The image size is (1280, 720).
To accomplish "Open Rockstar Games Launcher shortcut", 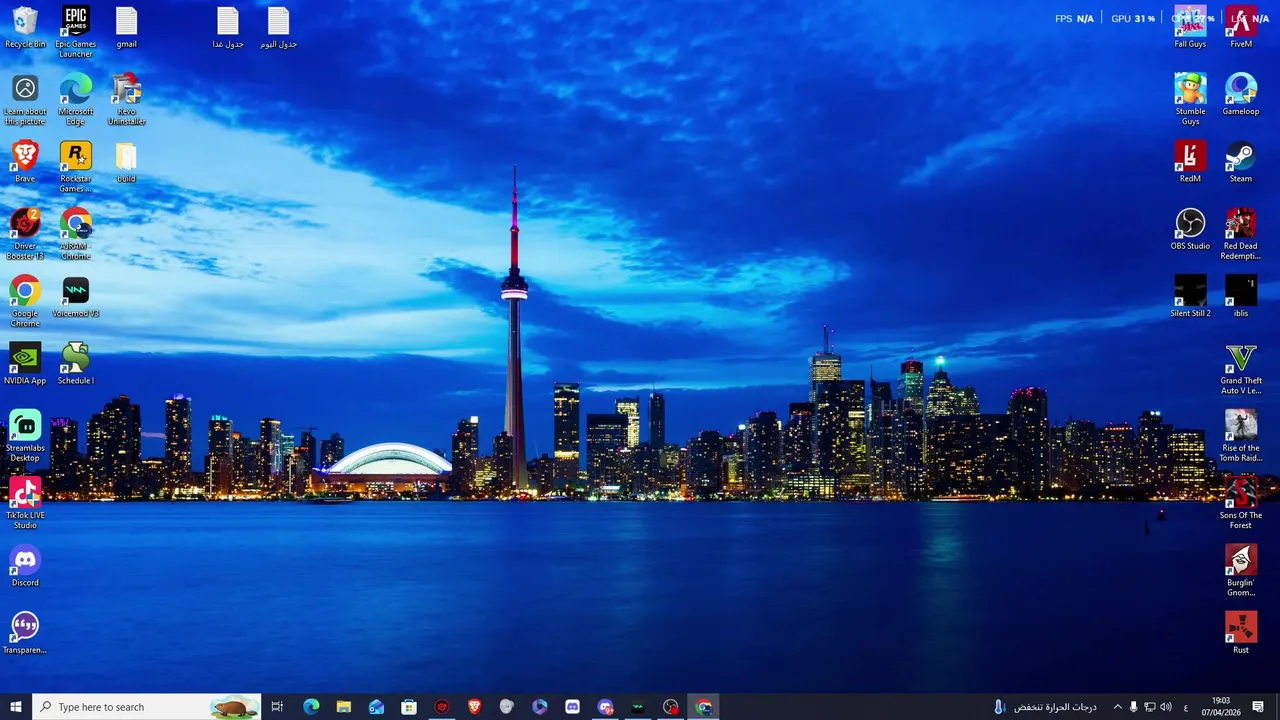I will [x=75, y=167].
